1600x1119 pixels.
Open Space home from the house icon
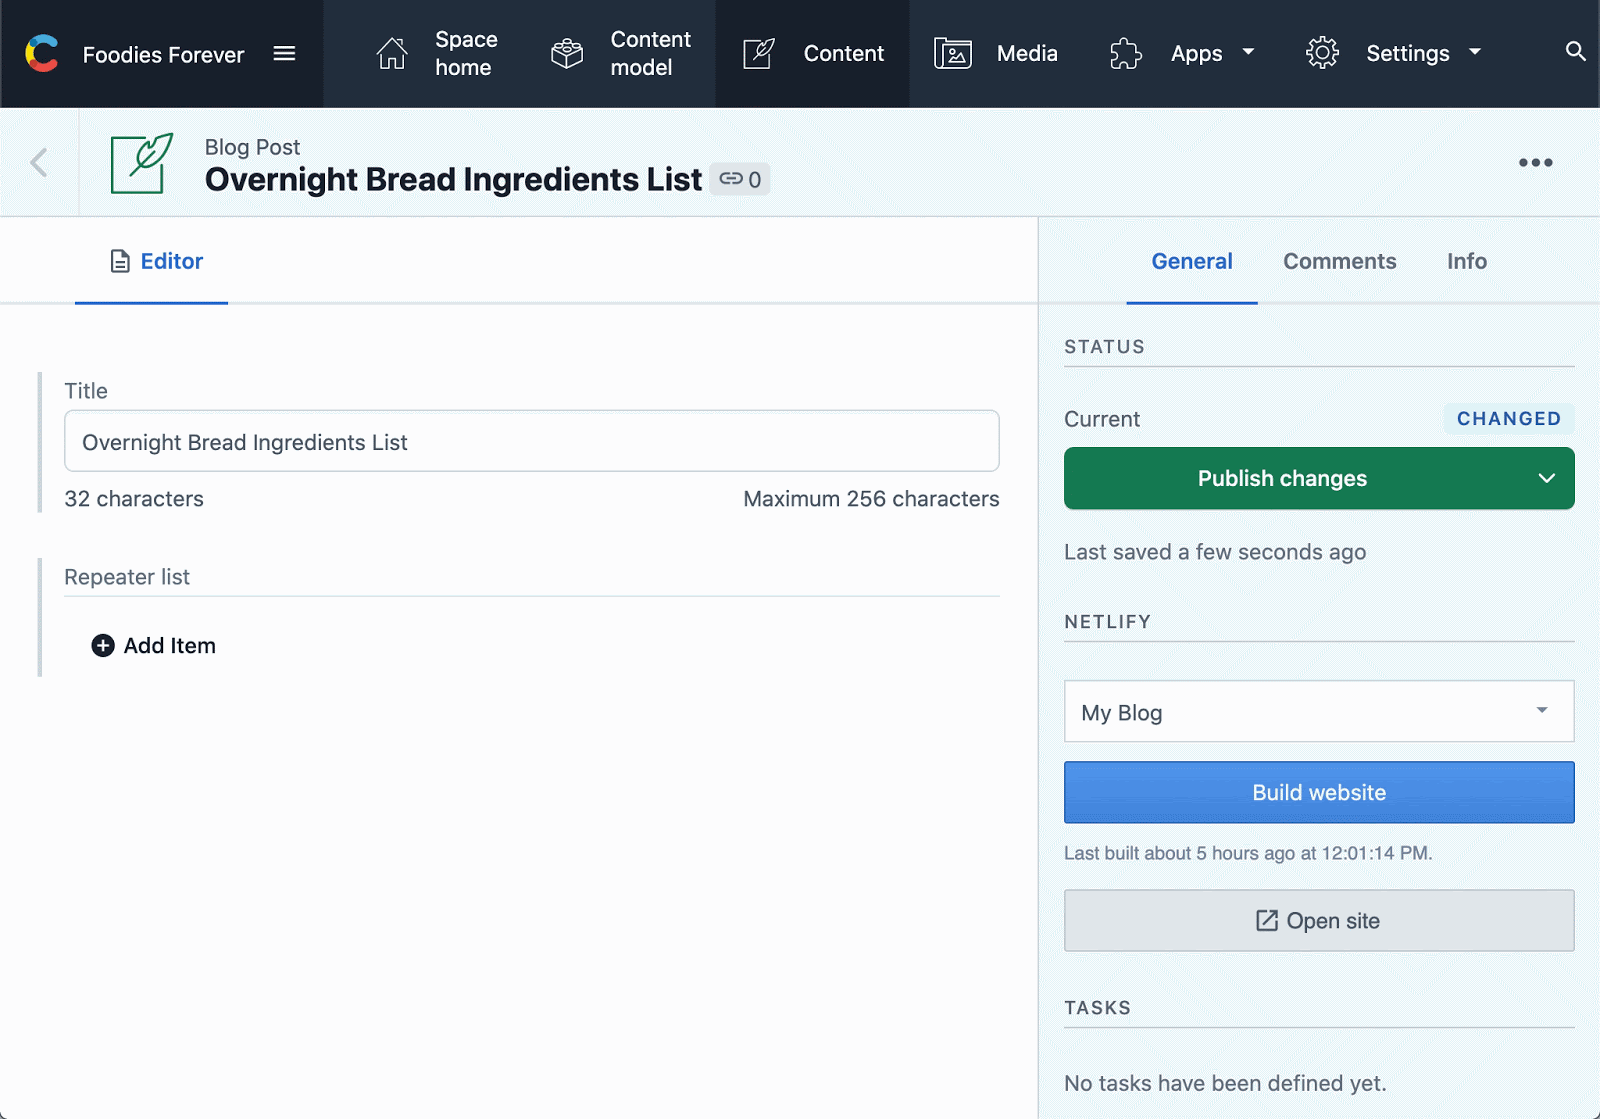point(392,54)
